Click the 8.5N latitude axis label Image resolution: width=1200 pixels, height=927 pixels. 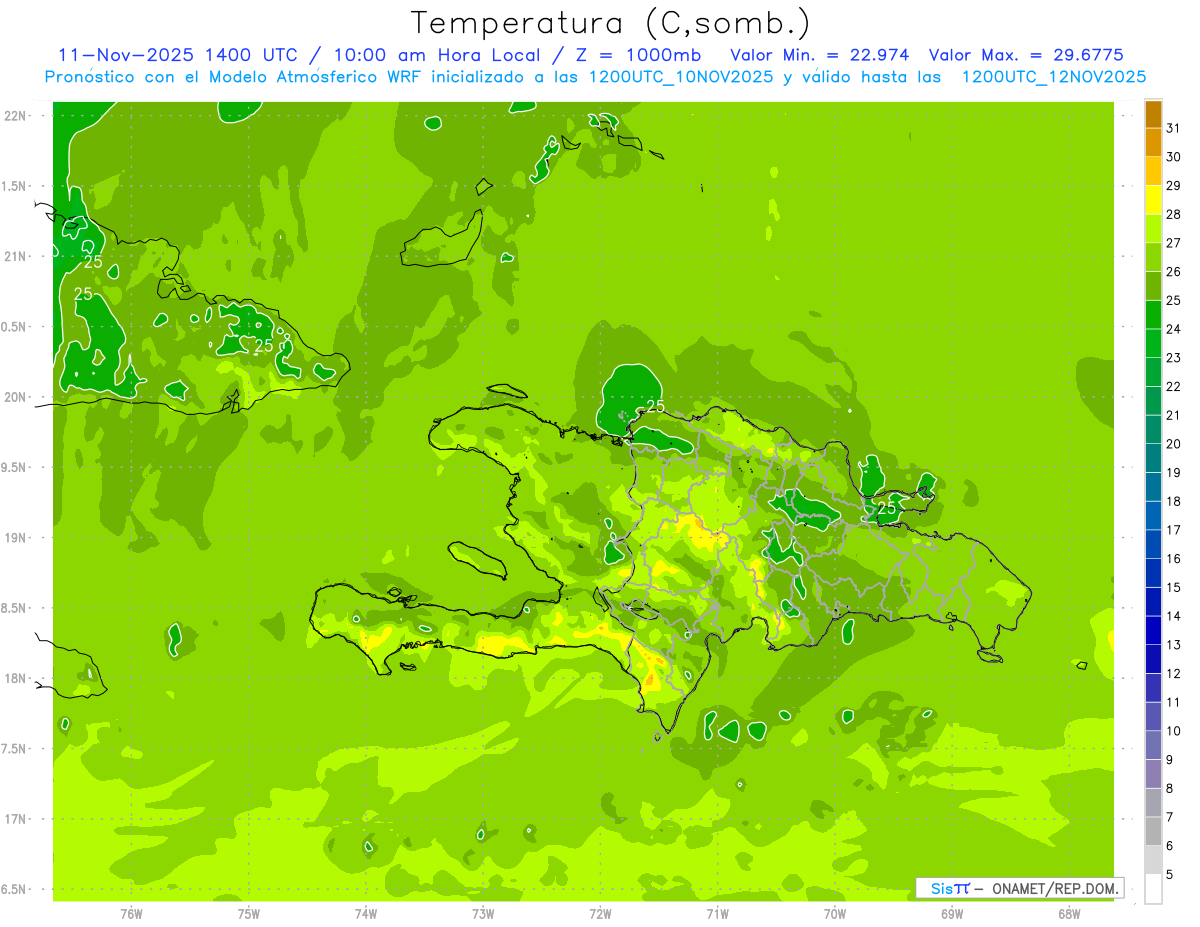point(14,608)
